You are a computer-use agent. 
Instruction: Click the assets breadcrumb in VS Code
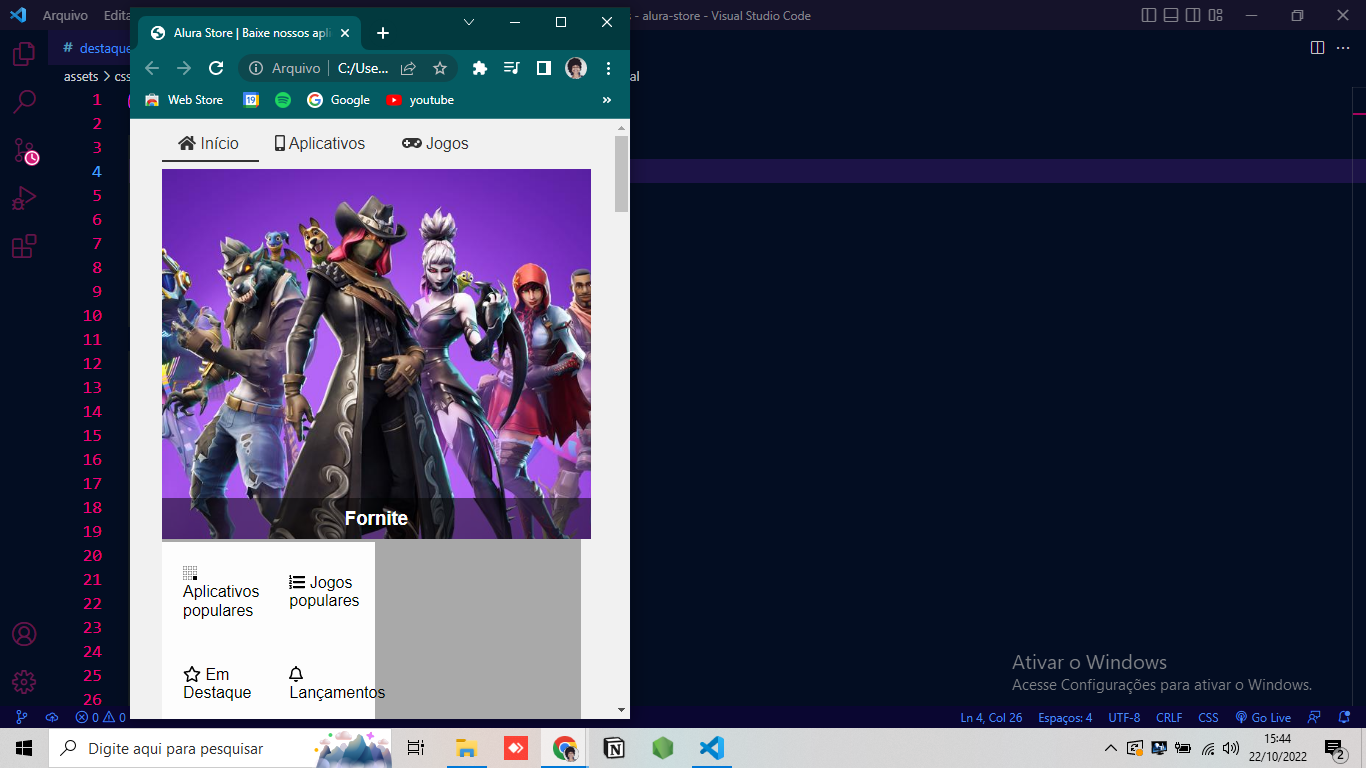pos(81,76)
